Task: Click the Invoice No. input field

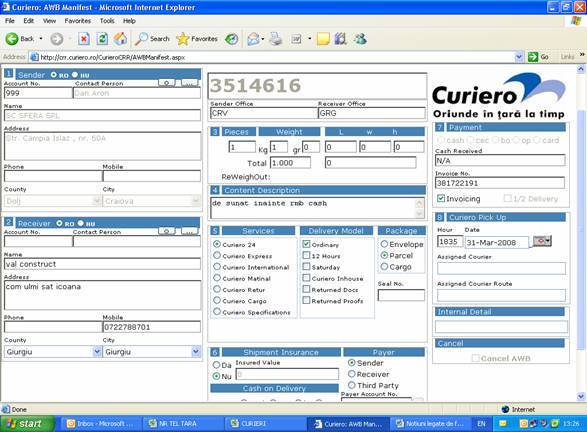Action: [500, 183]
